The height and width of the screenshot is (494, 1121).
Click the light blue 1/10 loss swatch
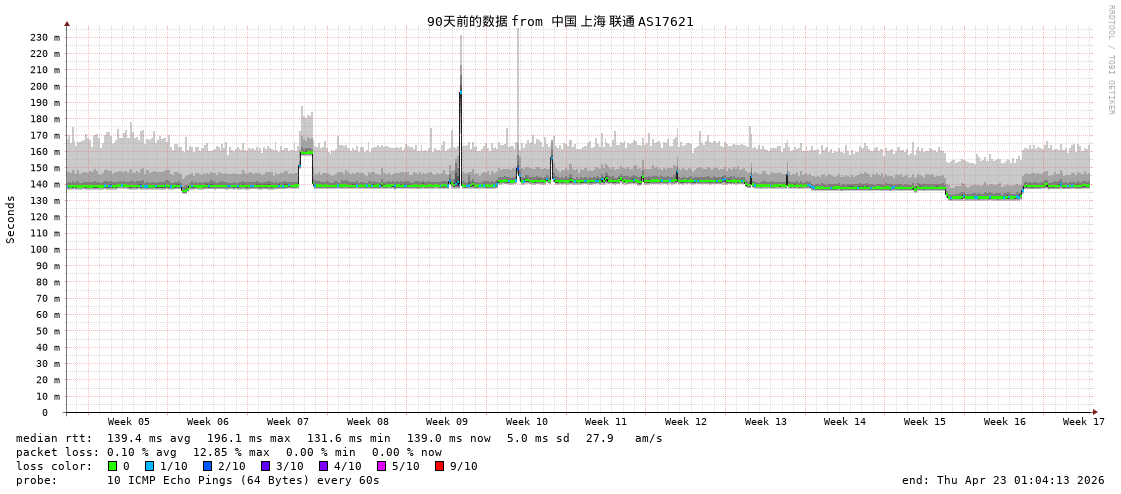pos(149,466)
